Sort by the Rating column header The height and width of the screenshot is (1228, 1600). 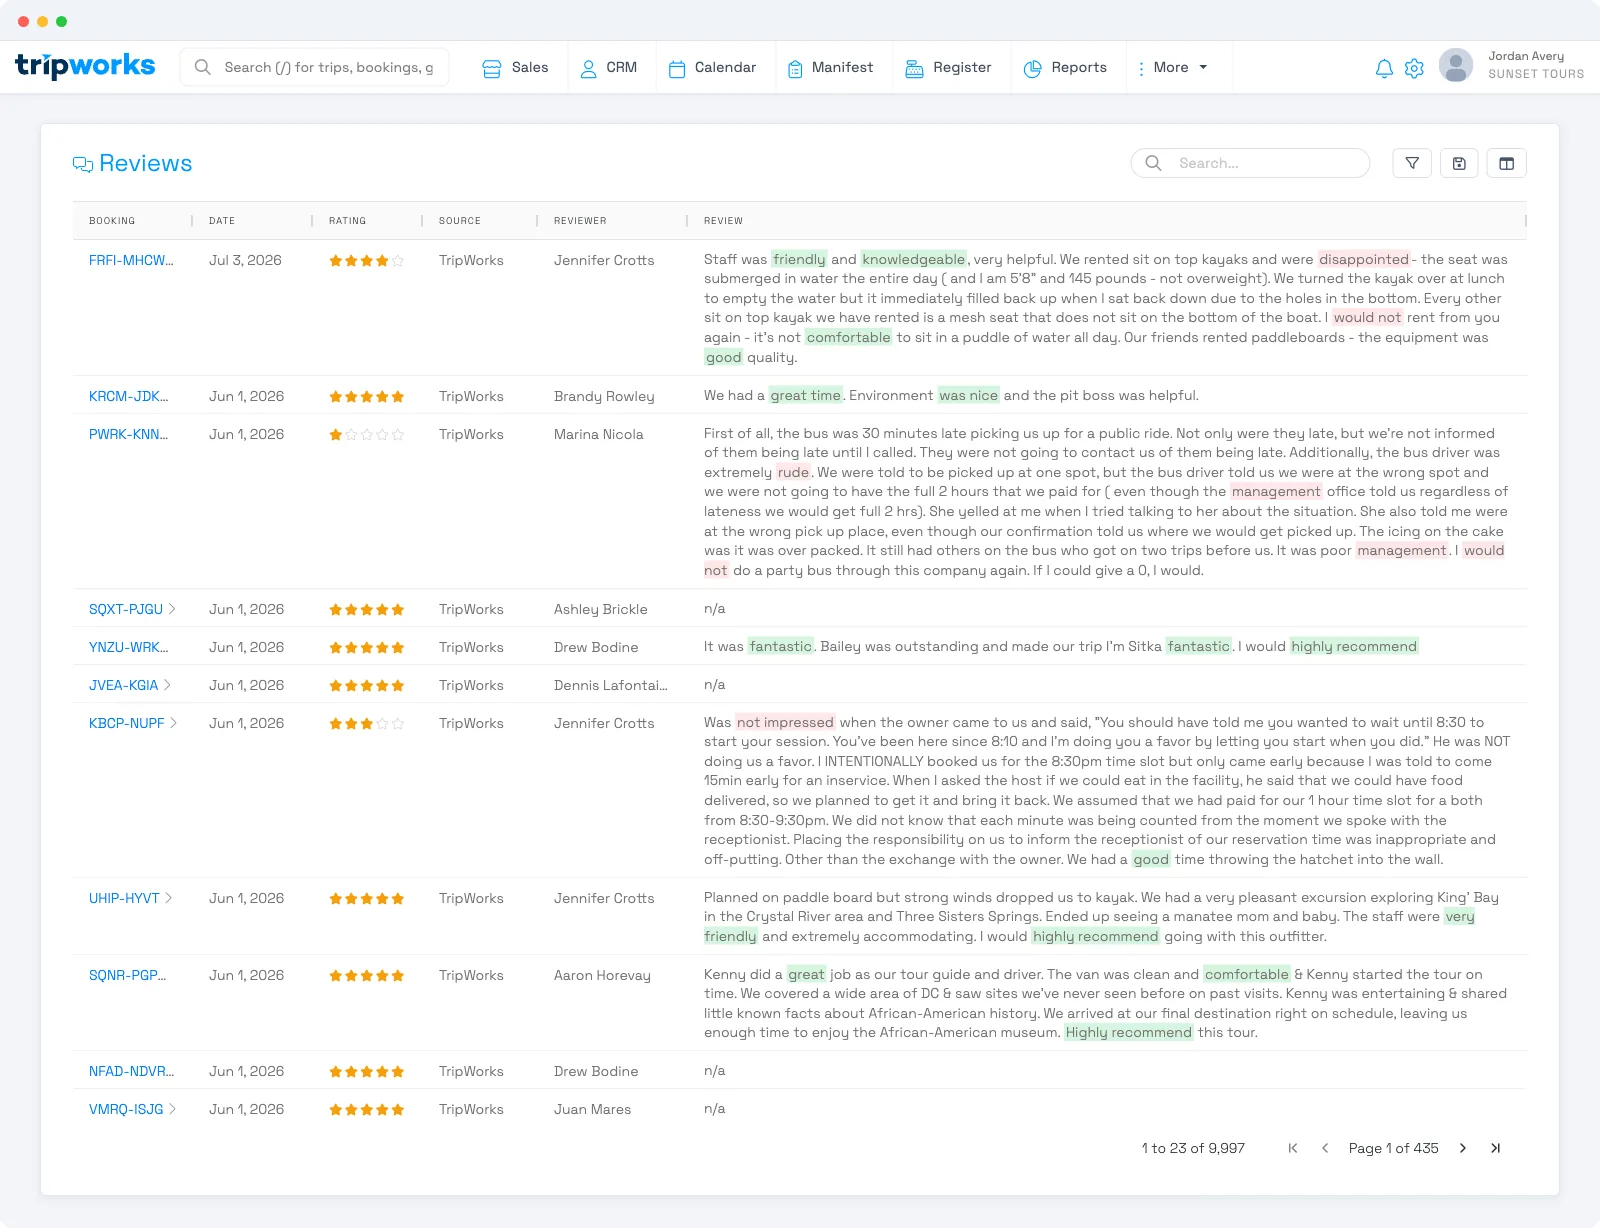(348, 221)
